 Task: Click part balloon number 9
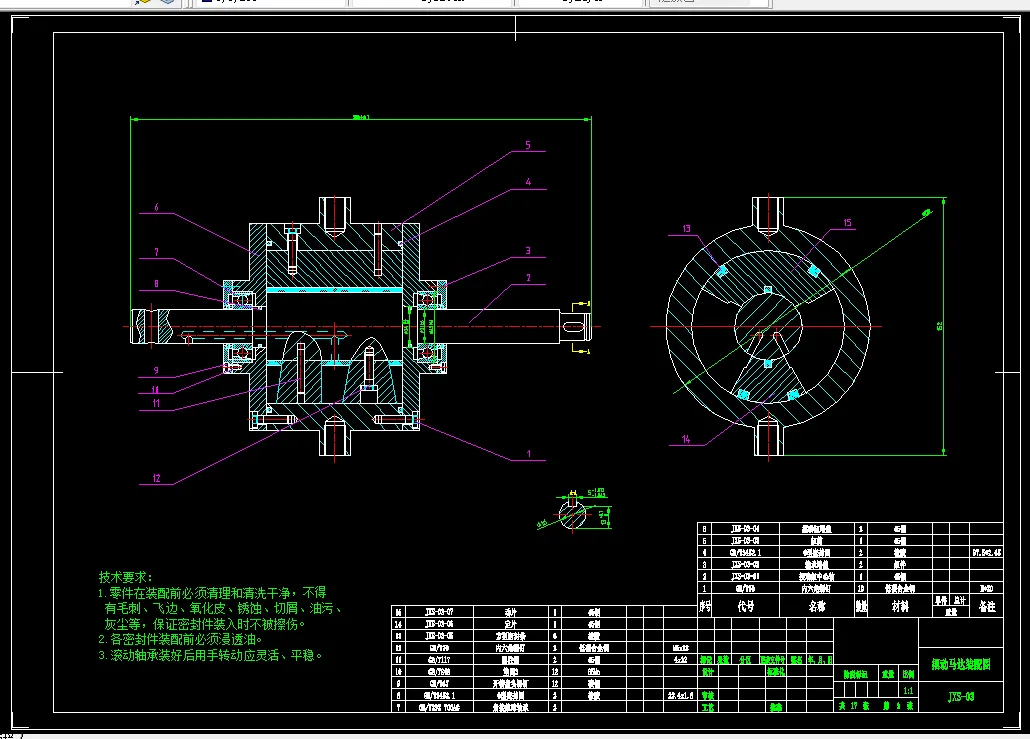coord(156,370)
